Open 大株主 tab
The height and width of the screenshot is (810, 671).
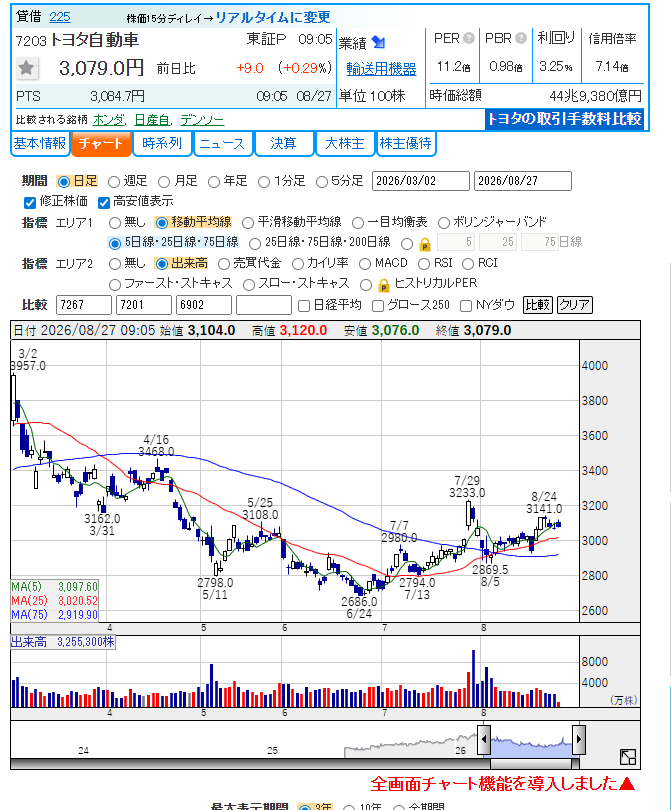345,144
